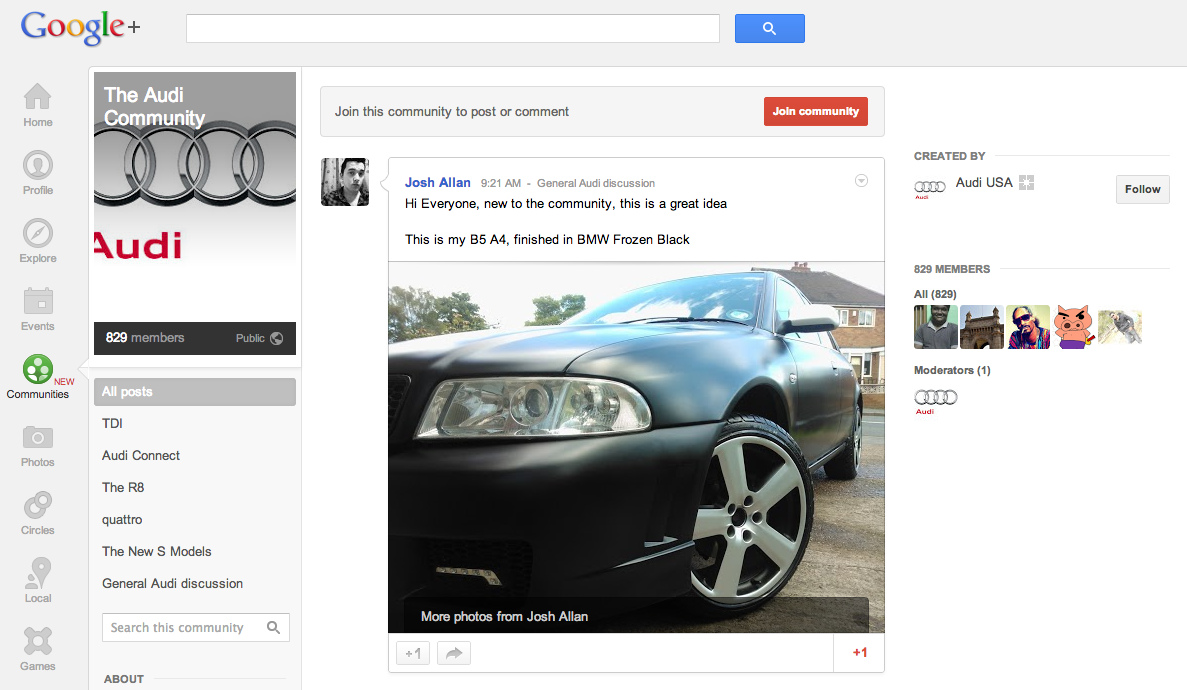Click the 829 MEMBERS heading
1187x690 pixels.
click(952, 269)
